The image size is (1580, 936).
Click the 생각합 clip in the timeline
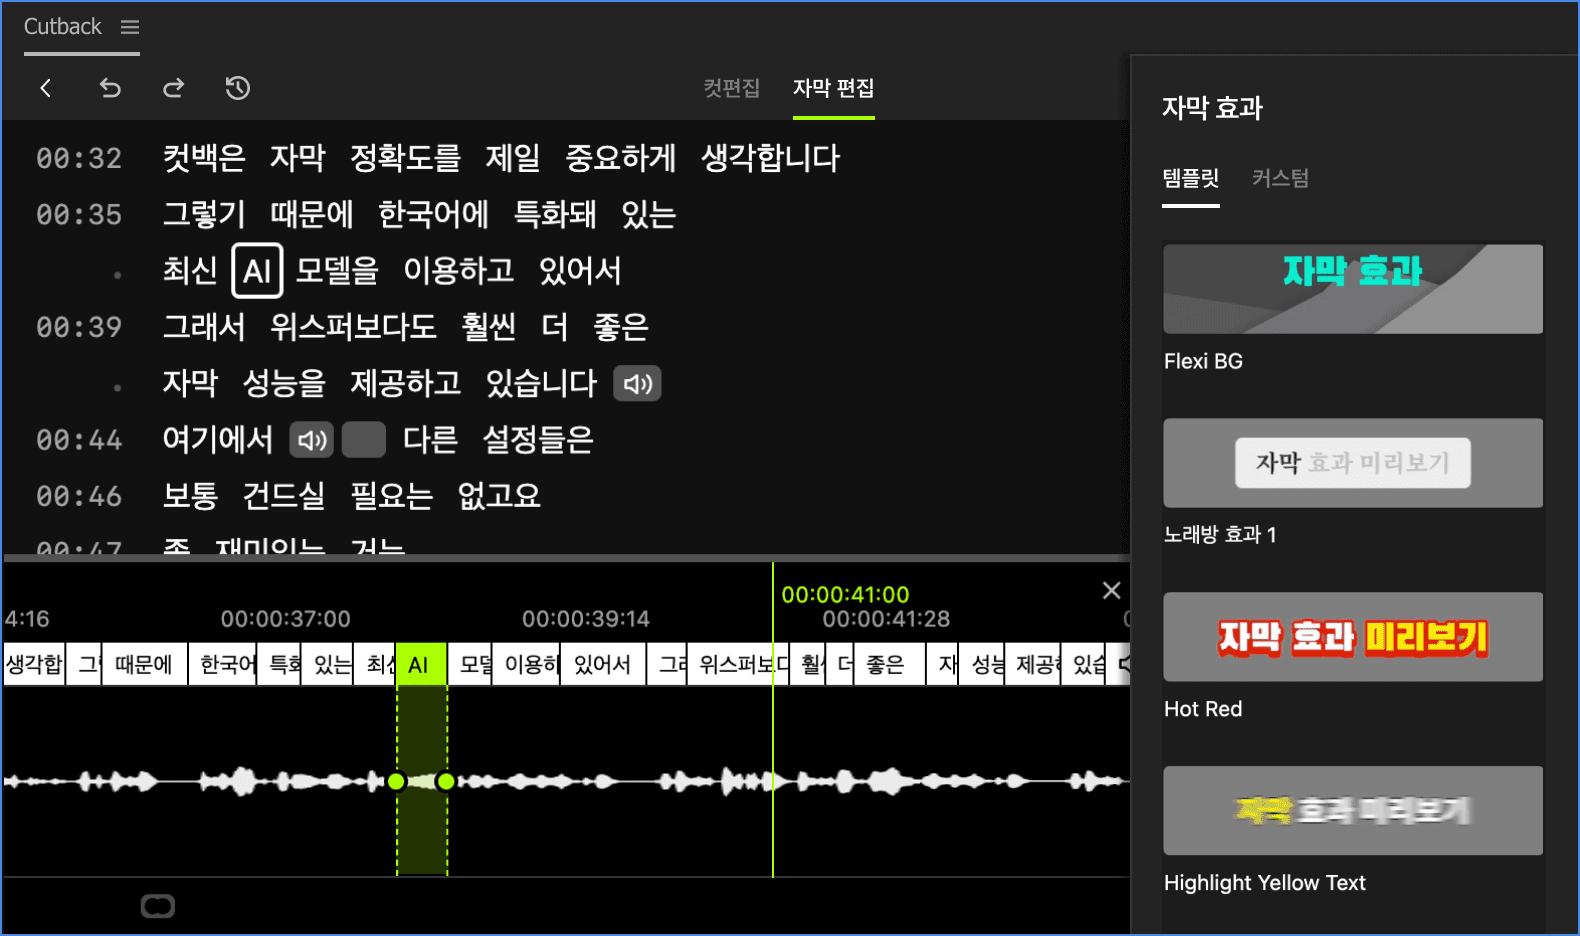click(x=34, y=665)
